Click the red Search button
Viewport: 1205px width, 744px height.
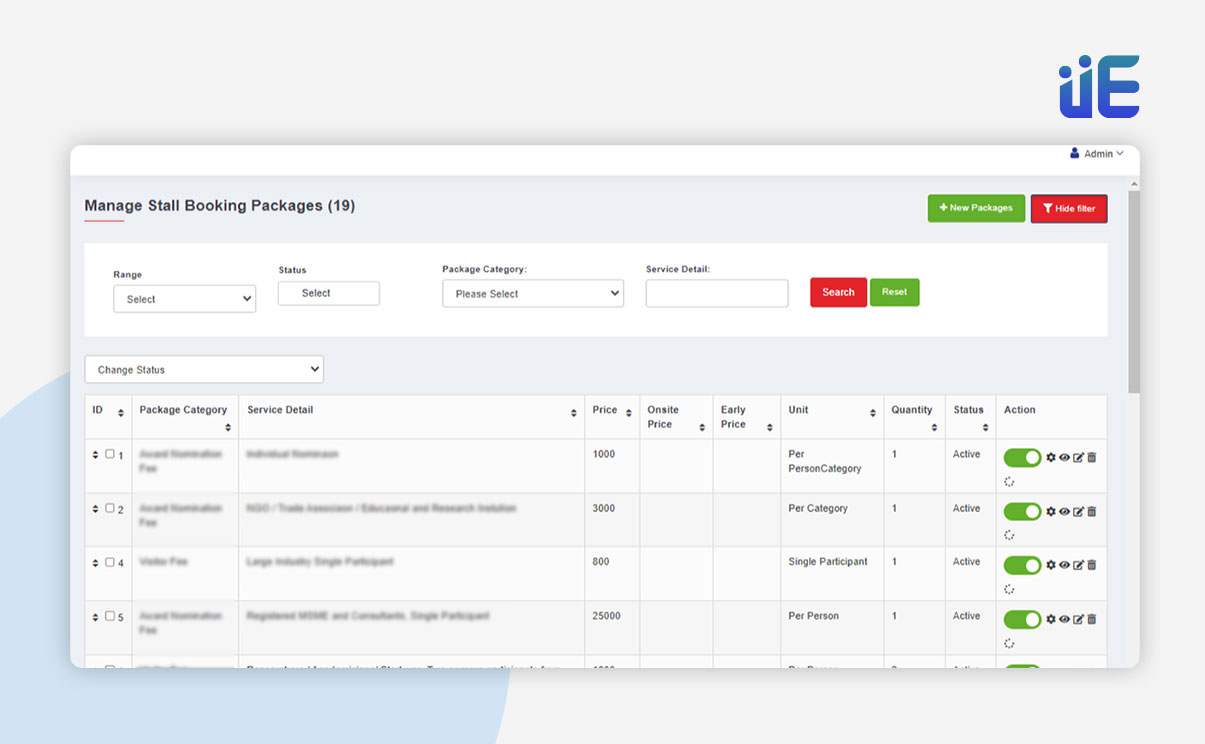tap(838, 292)
